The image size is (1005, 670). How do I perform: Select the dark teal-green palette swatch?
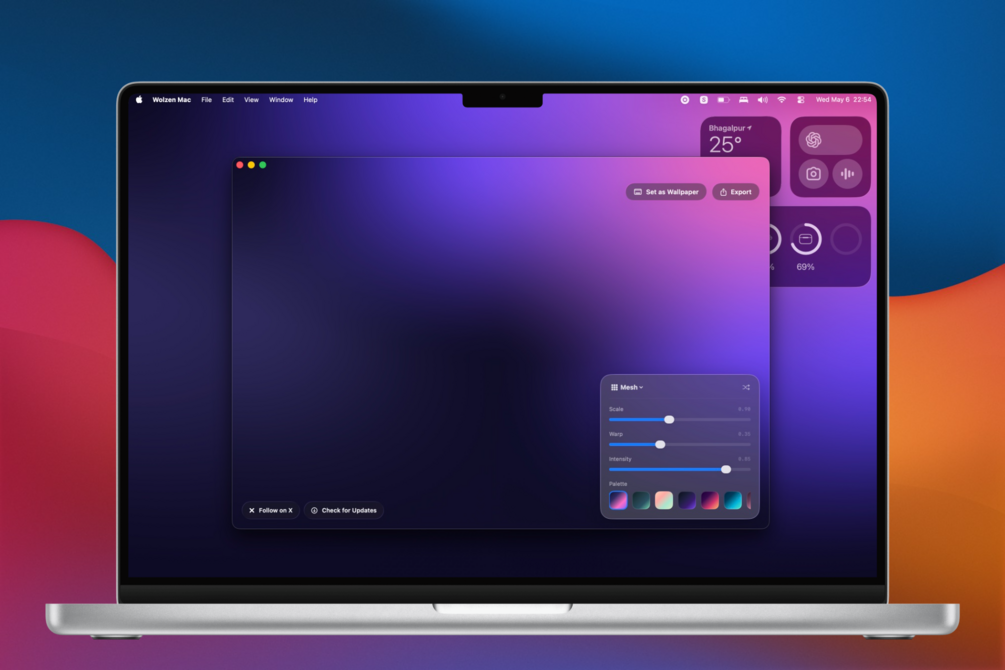point(641,500)
